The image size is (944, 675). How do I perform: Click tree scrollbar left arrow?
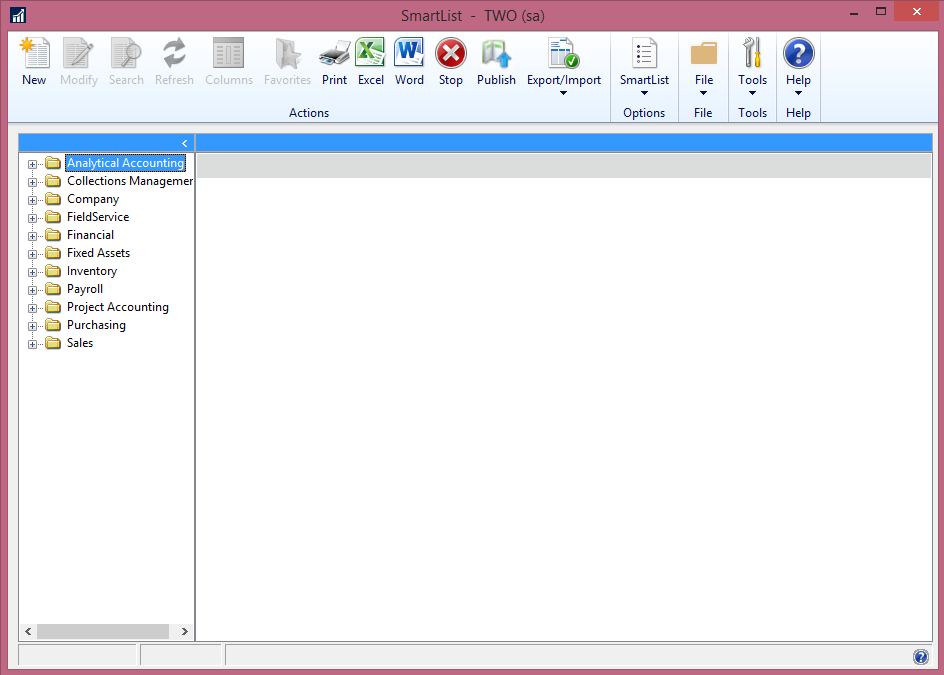coord(28,631)
